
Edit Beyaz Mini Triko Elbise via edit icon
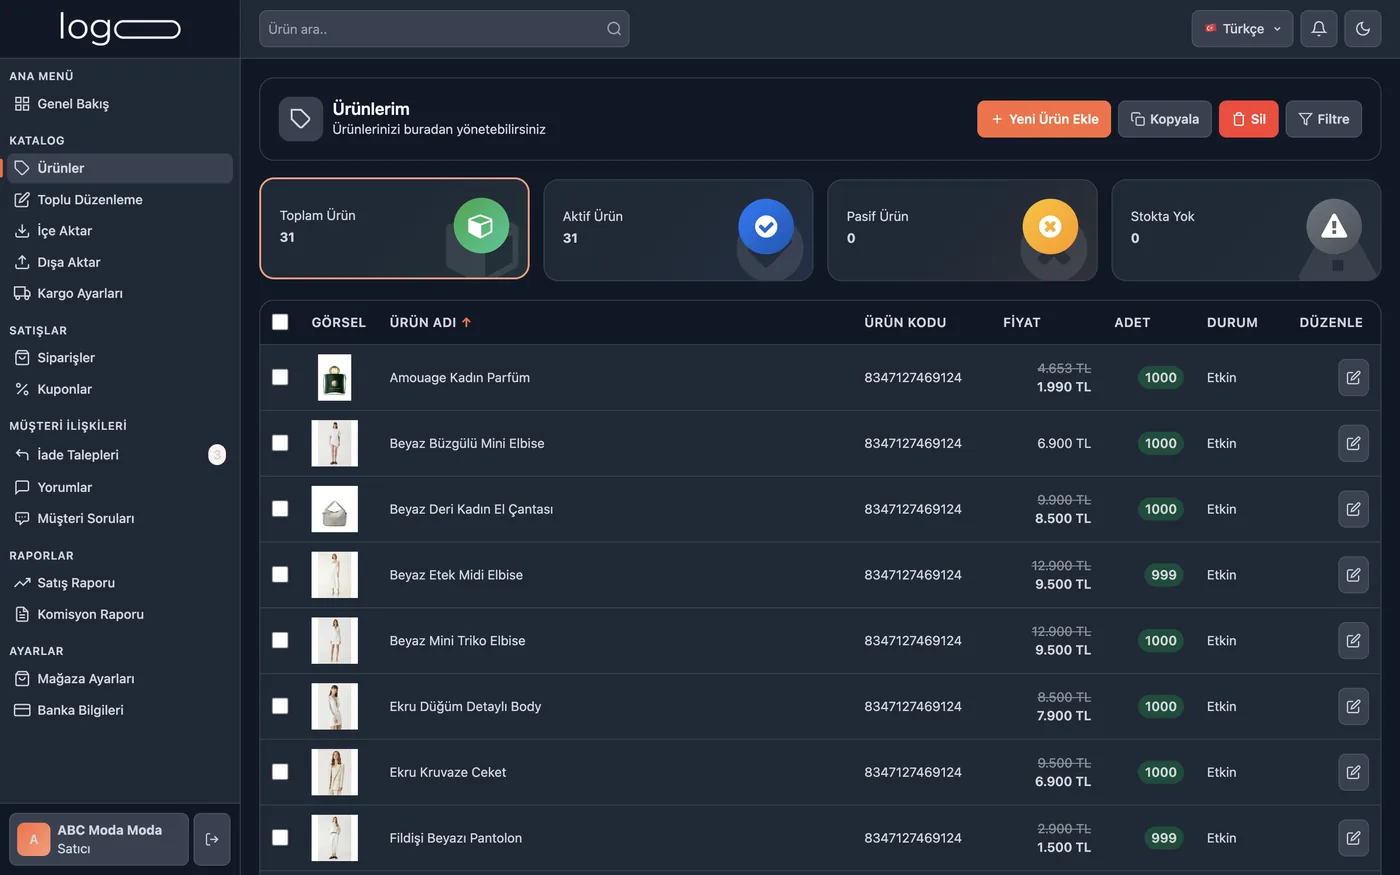(x=1353, y=640)
